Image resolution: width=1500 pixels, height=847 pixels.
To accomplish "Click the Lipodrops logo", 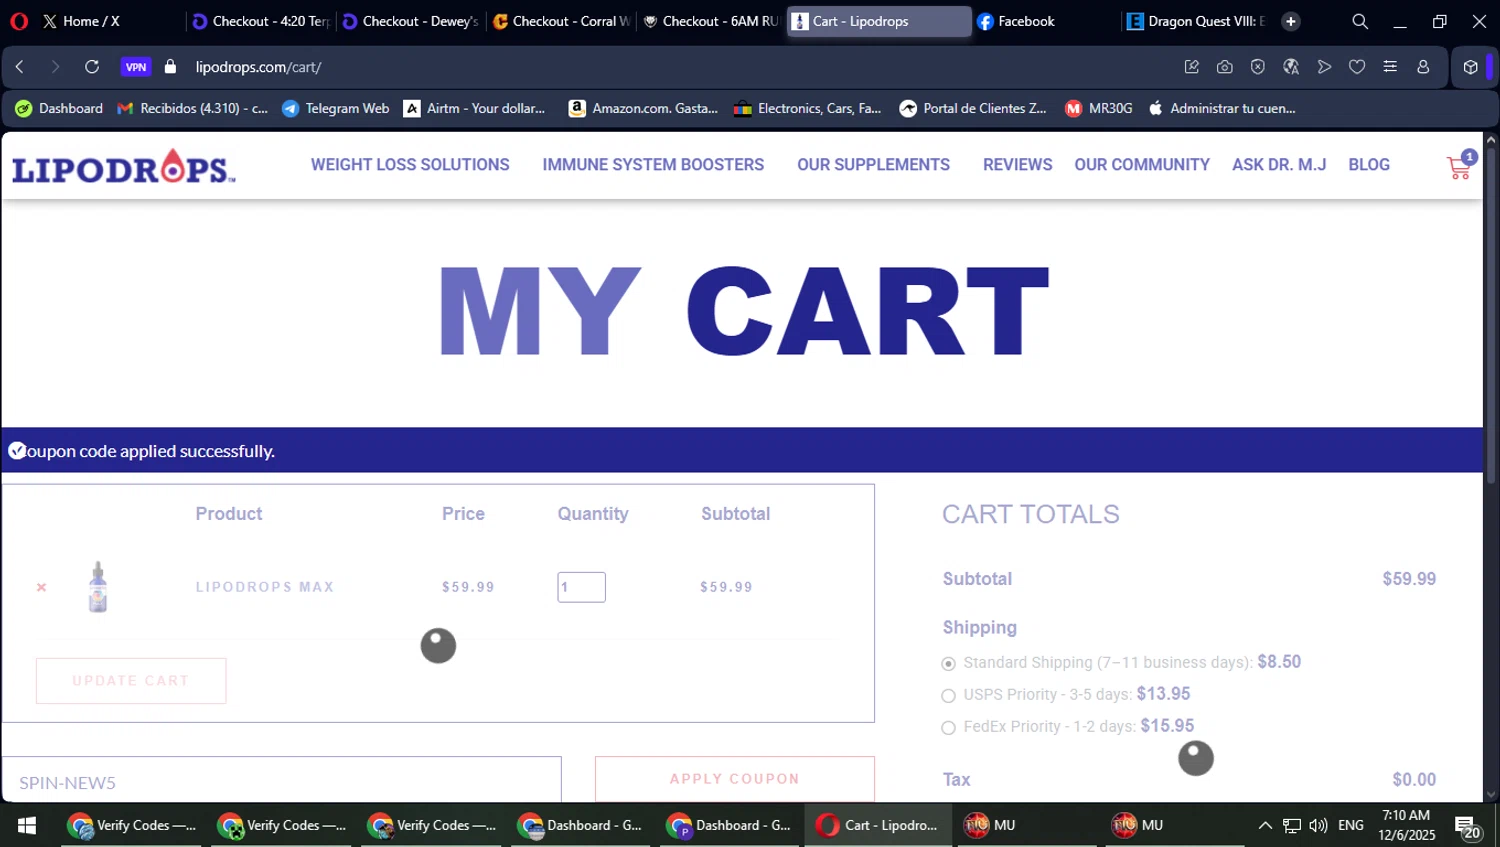I will [124, 167].
